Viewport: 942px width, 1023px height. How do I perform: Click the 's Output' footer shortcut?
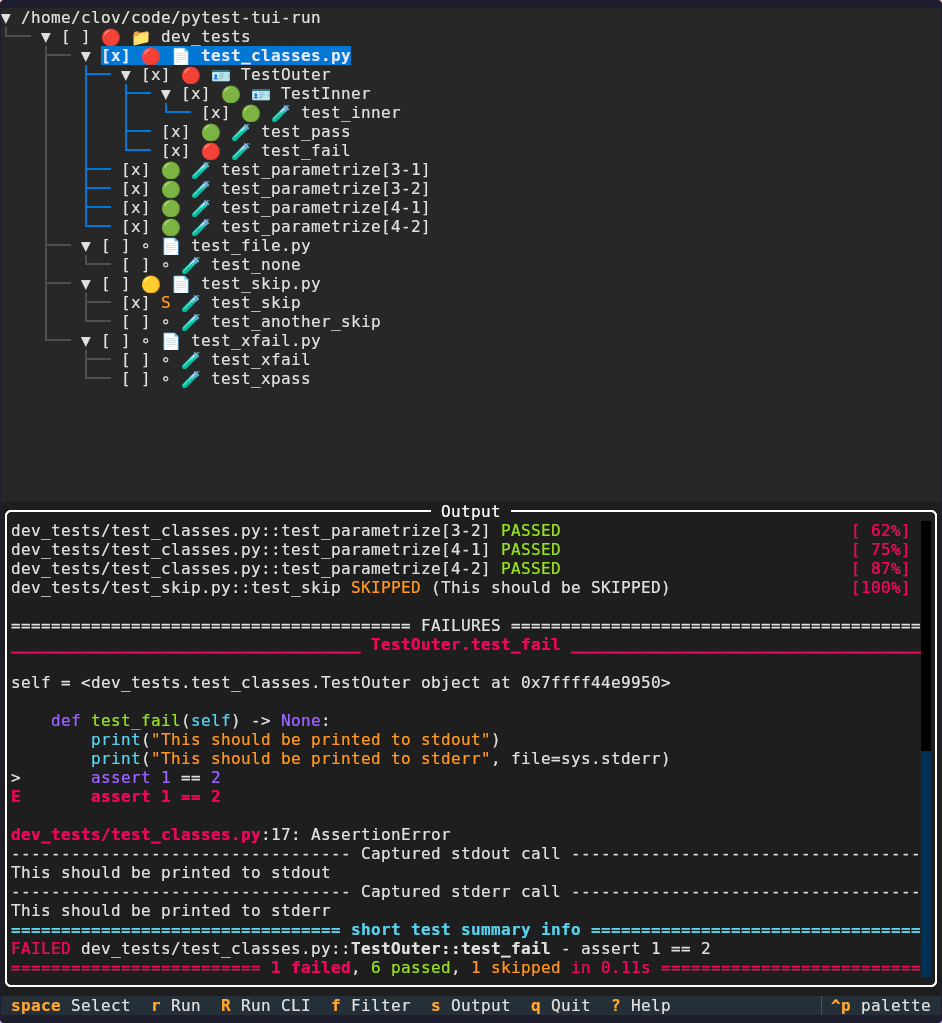[x=470, y=1005]
